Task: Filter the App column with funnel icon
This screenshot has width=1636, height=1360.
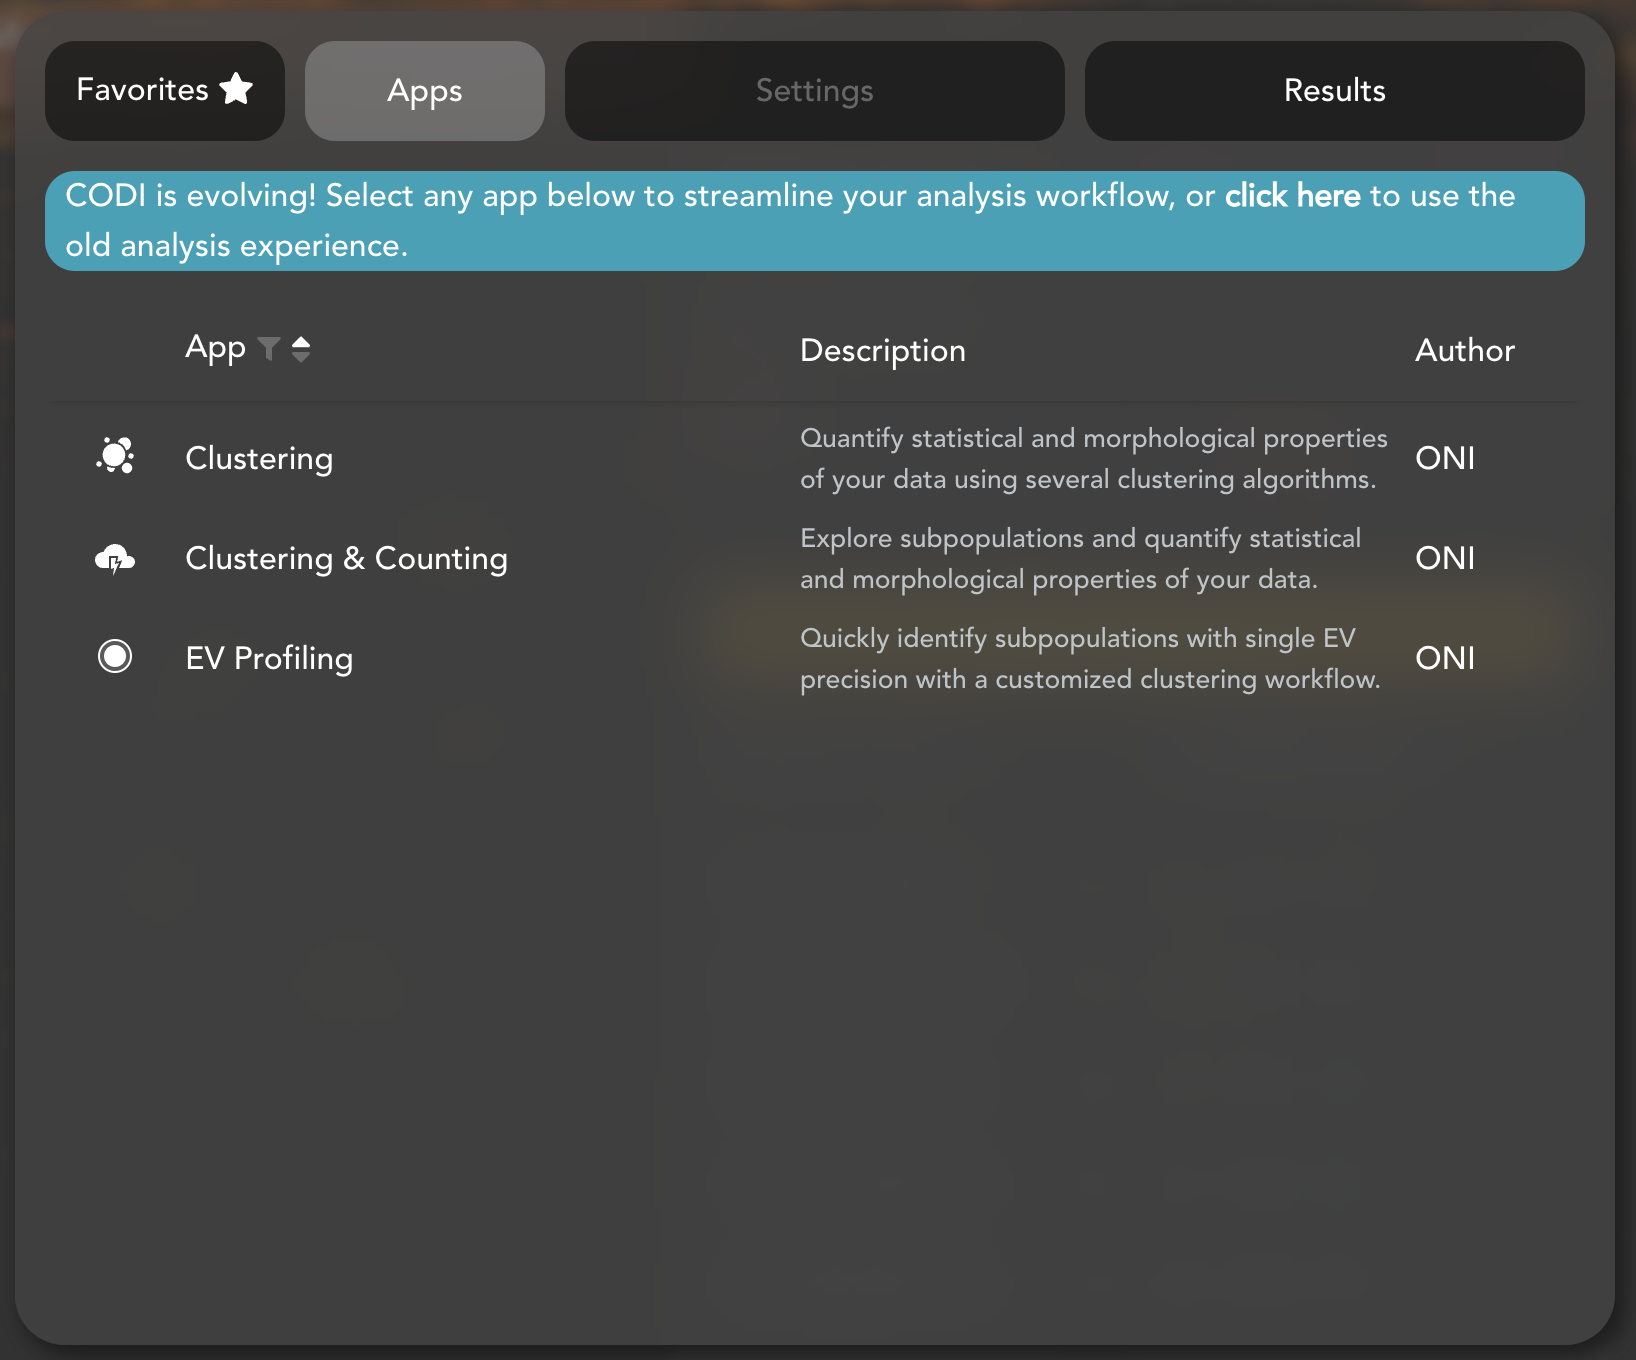Action: pyautogui.click(x=269, y=349)
